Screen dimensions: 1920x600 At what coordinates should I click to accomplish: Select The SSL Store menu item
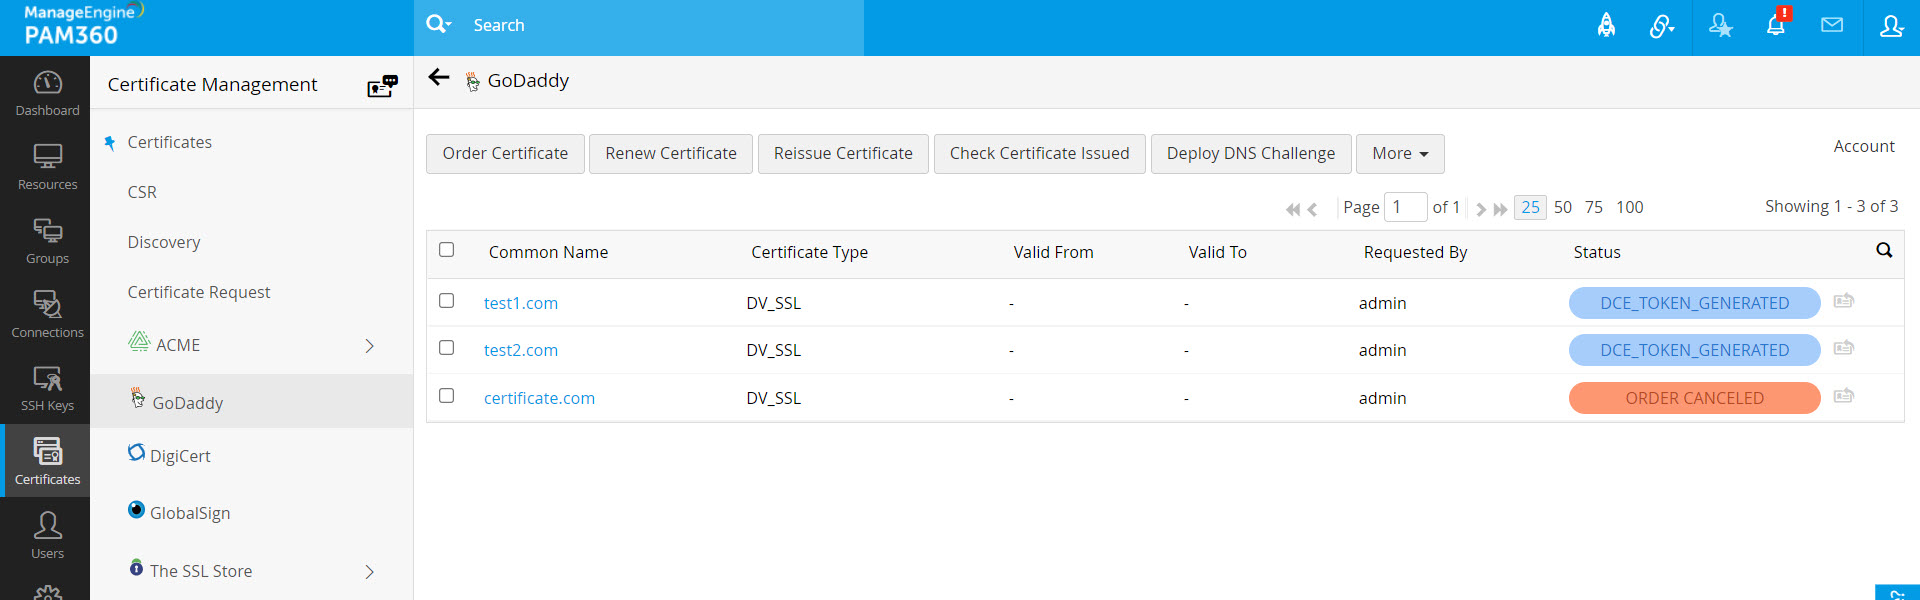coord(200,571)
